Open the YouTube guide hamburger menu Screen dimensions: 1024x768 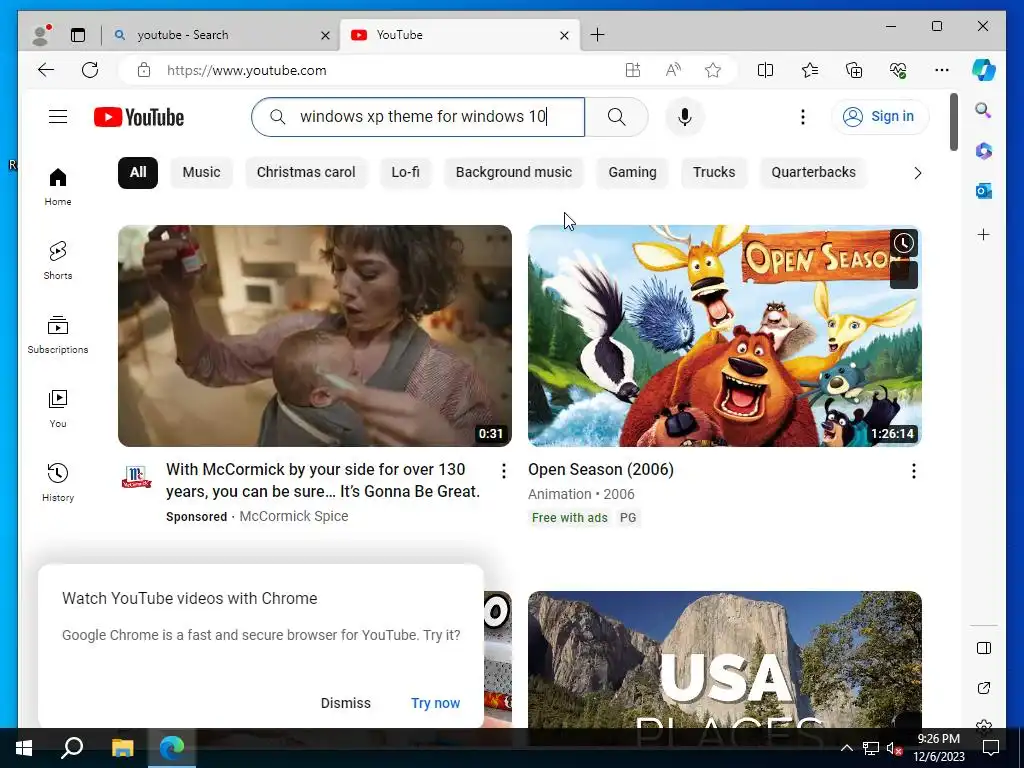(58, 117)
